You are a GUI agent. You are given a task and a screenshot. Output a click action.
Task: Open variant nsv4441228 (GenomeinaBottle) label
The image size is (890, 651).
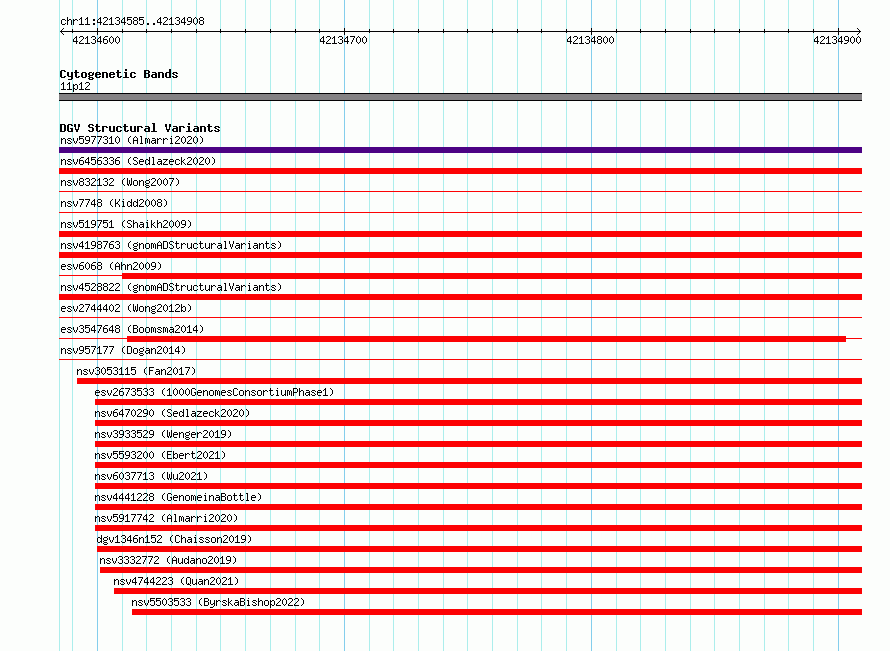pos(178,497)
